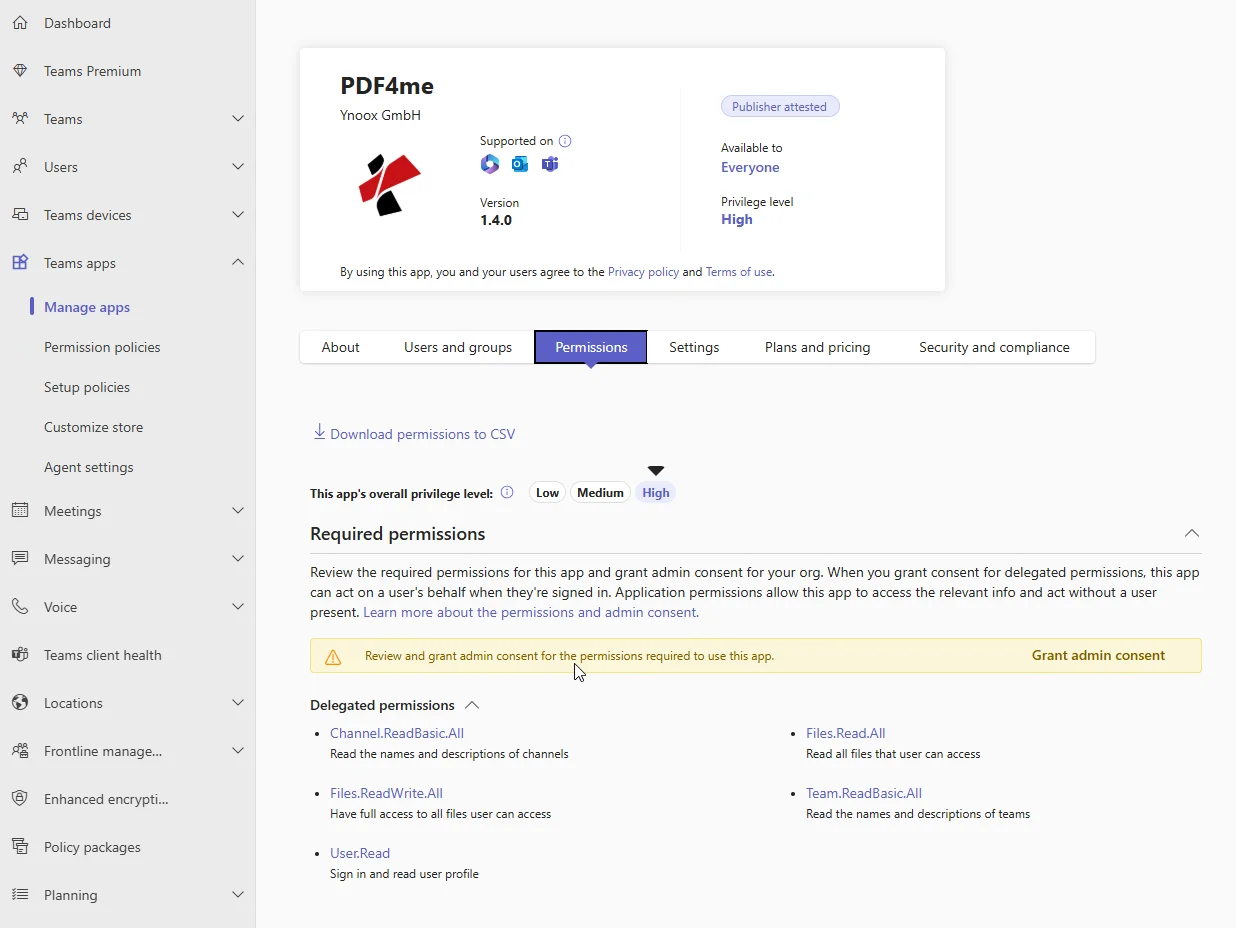Image resolution: width=1236 pixels, height=928 pixels.
Task: Click the Messaging chat icon
Action: (x=20, y=559)
